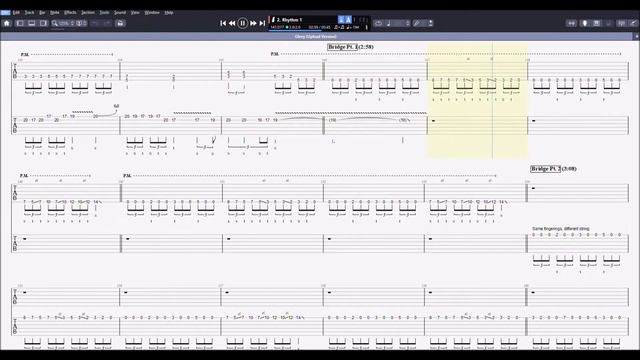Open the tuner icon
The width and height of the screenshot is (640, 360).
coord(584,23)
